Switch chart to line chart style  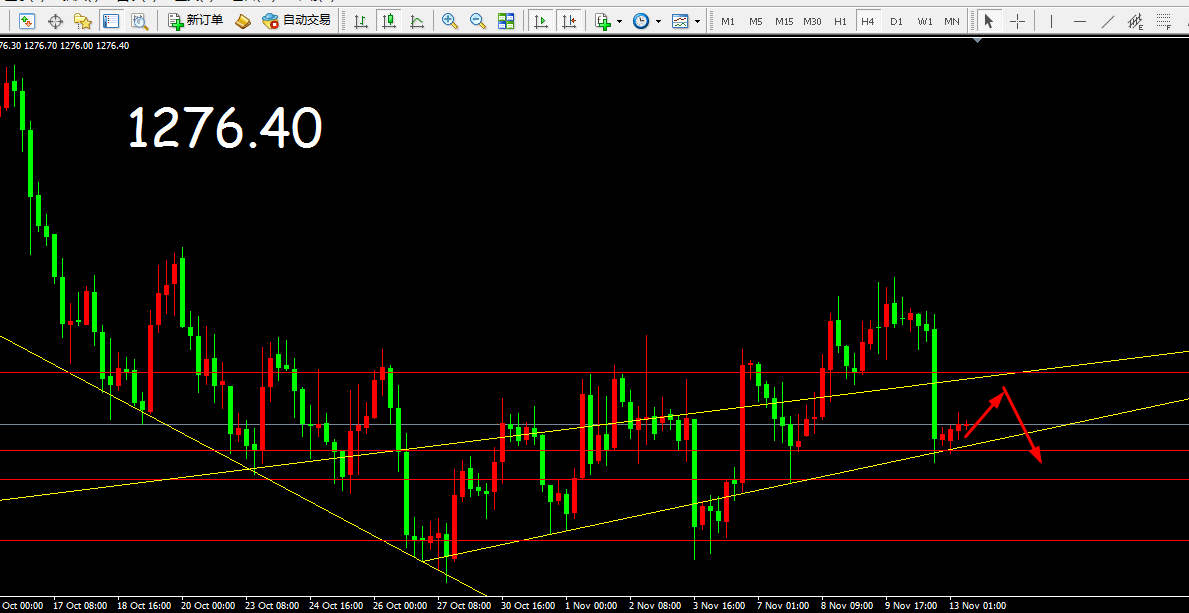click(416, 21)
